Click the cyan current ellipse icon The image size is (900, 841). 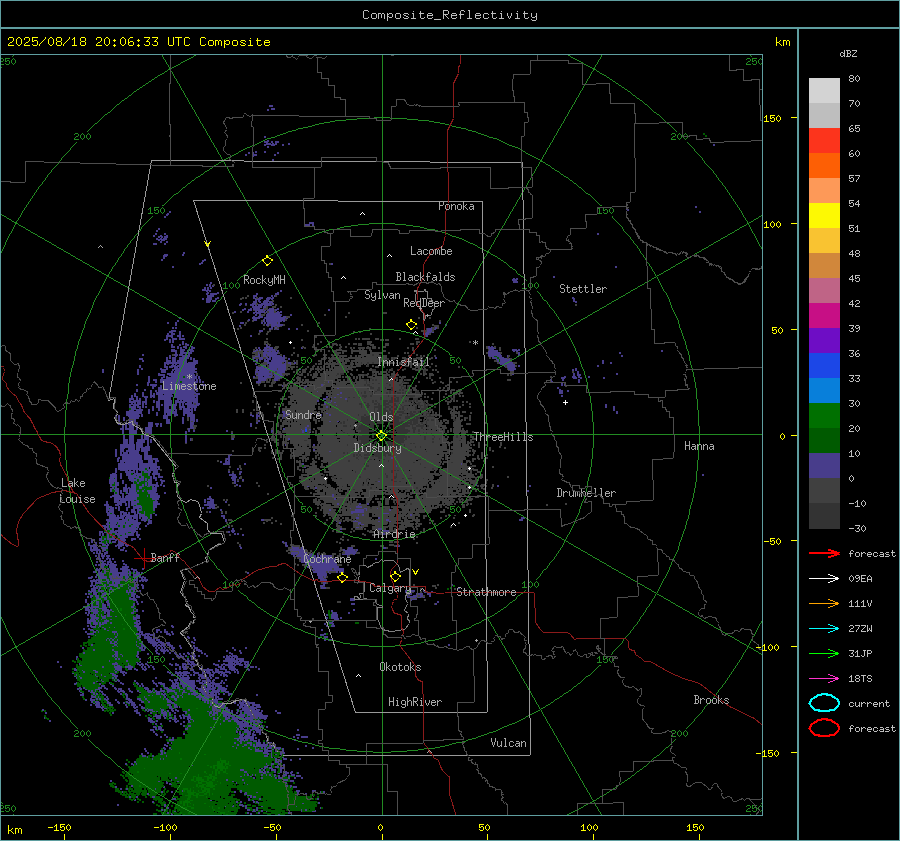click(x=824, y=703)
